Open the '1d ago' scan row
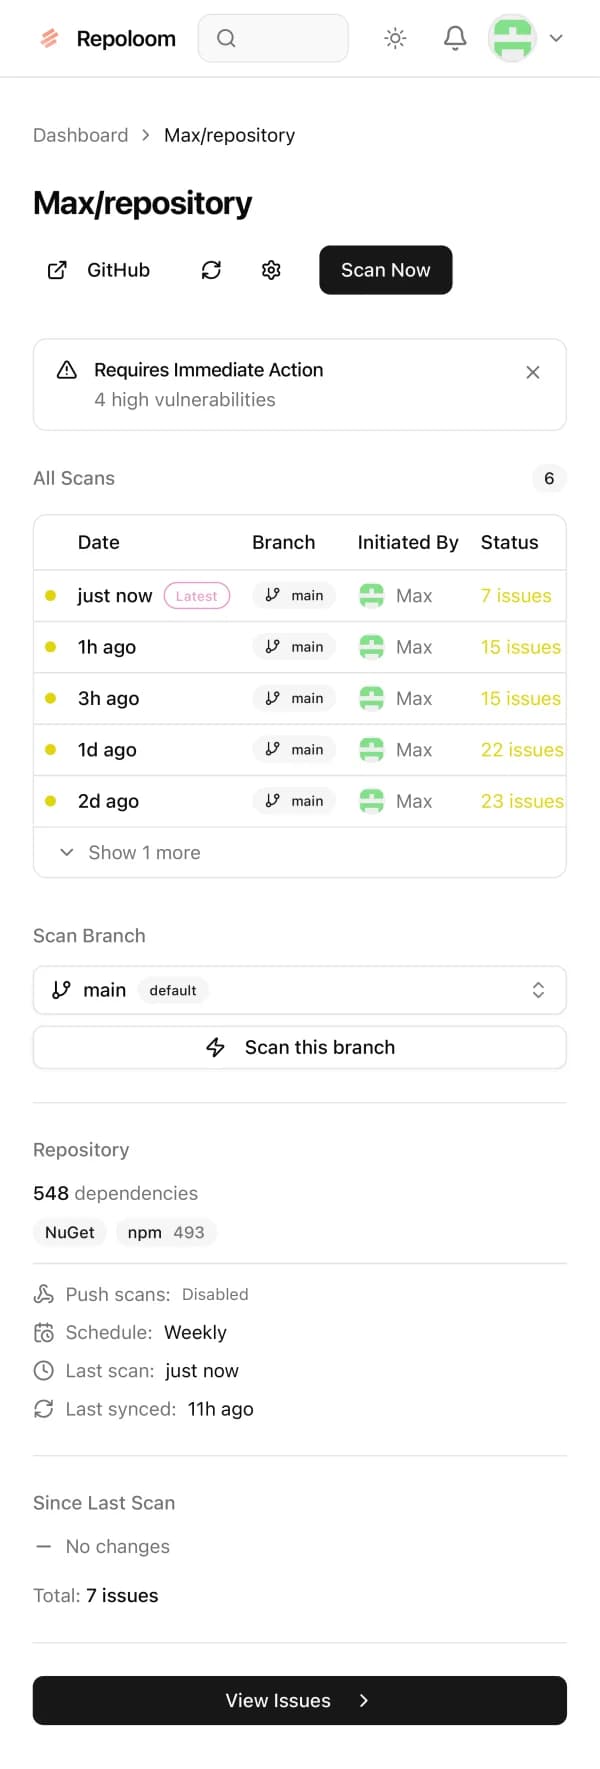Screen dimensions: 600x1769 pyautogui.click(x=300, y=750)
